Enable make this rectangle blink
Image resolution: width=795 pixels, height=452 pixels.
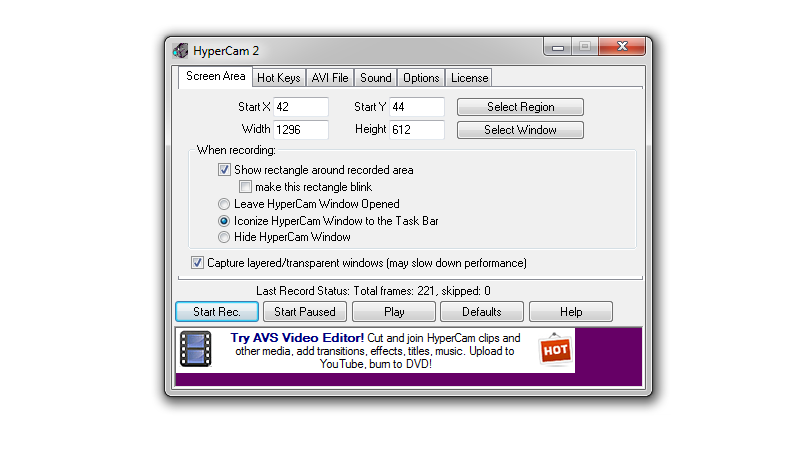point(245,187)
